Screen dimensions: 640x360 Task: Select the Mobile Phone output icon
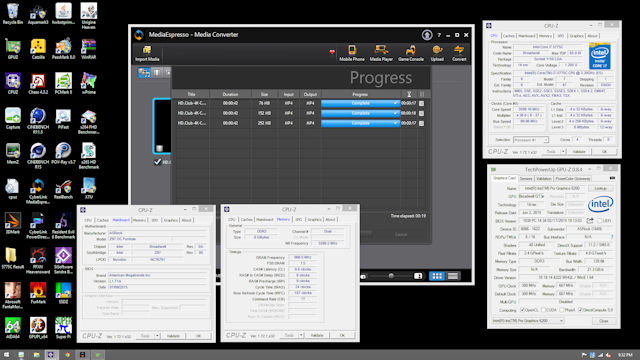pyautogui.click(x=352, y=53)
